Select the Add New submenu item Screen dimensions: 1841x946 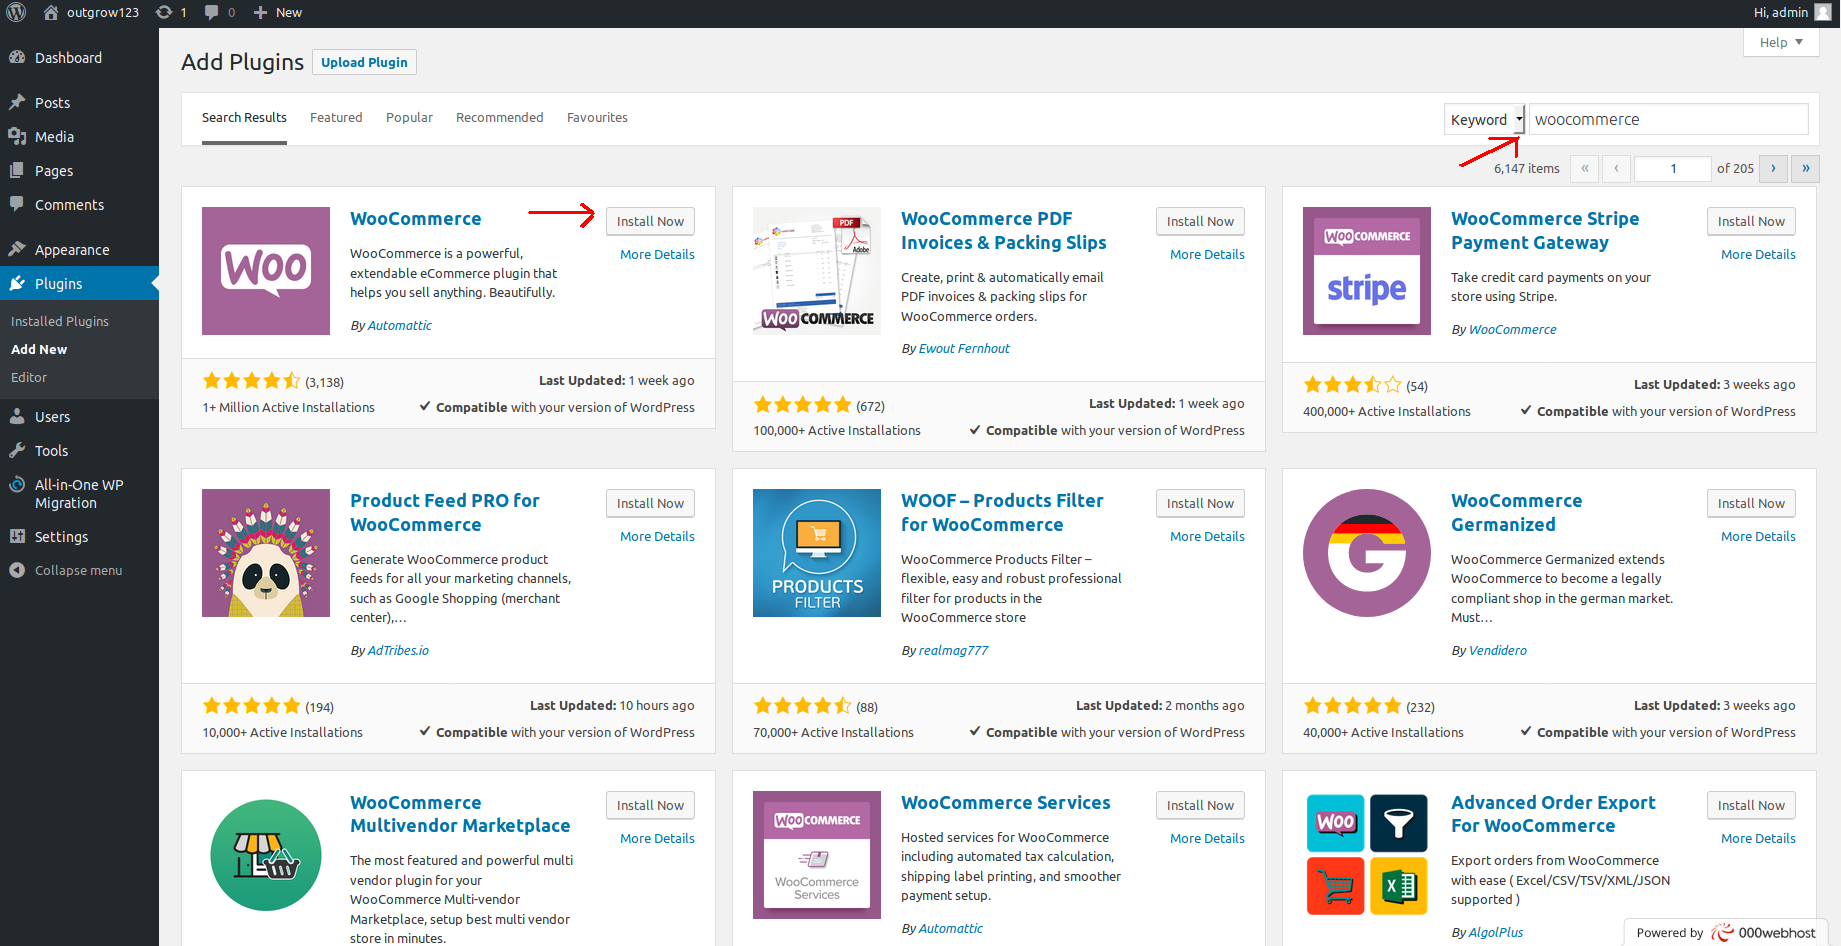click(x=39, y=349)
